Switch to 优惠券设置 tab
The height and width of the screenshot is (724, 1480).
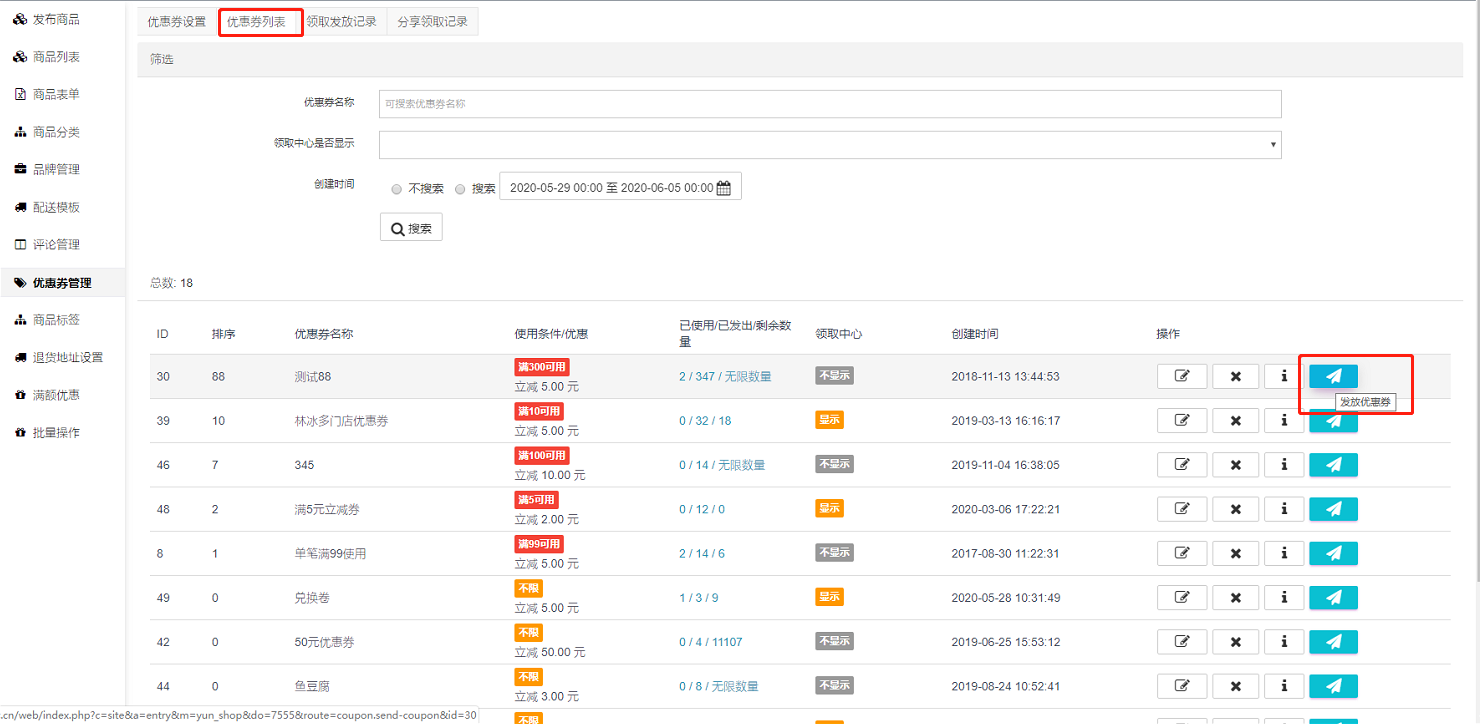[x=176, y=21]
